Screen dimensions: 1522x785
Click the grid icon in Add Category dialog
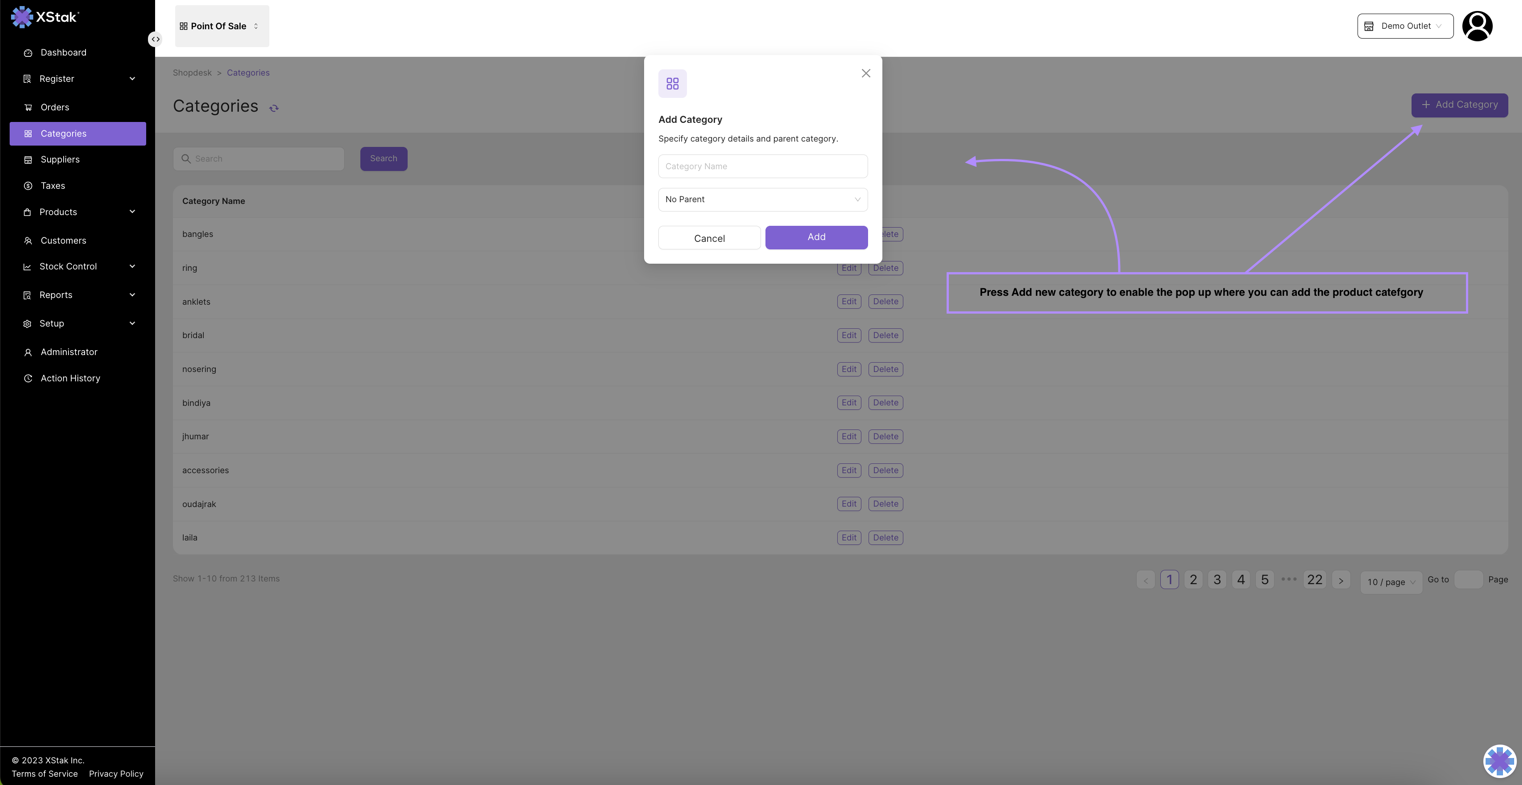click(x=672, y=84)
